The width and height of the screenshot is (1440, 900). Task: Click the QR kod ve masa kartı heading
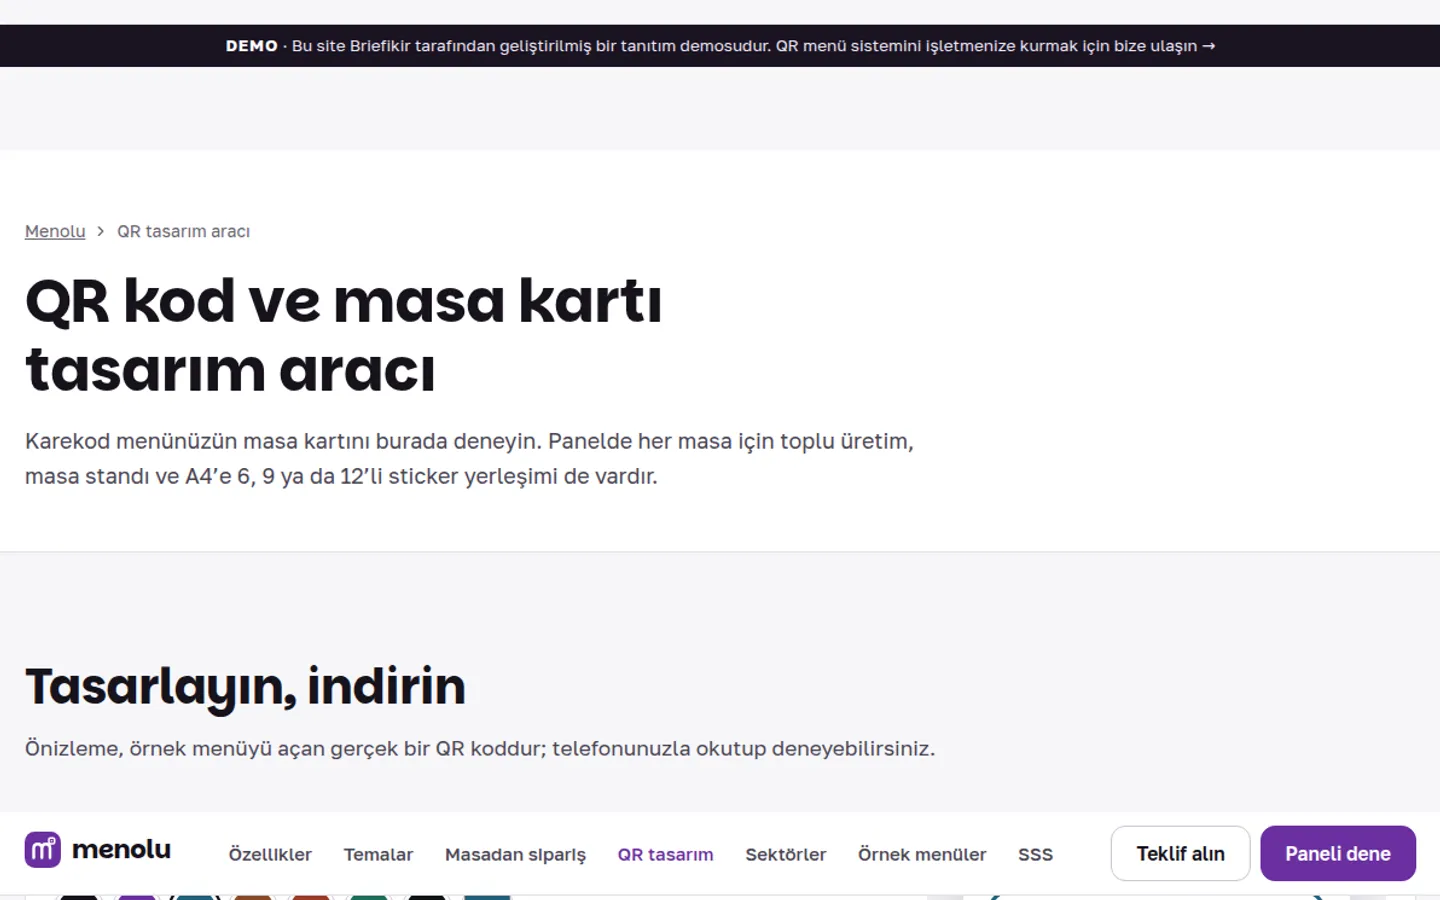(343, 335)
